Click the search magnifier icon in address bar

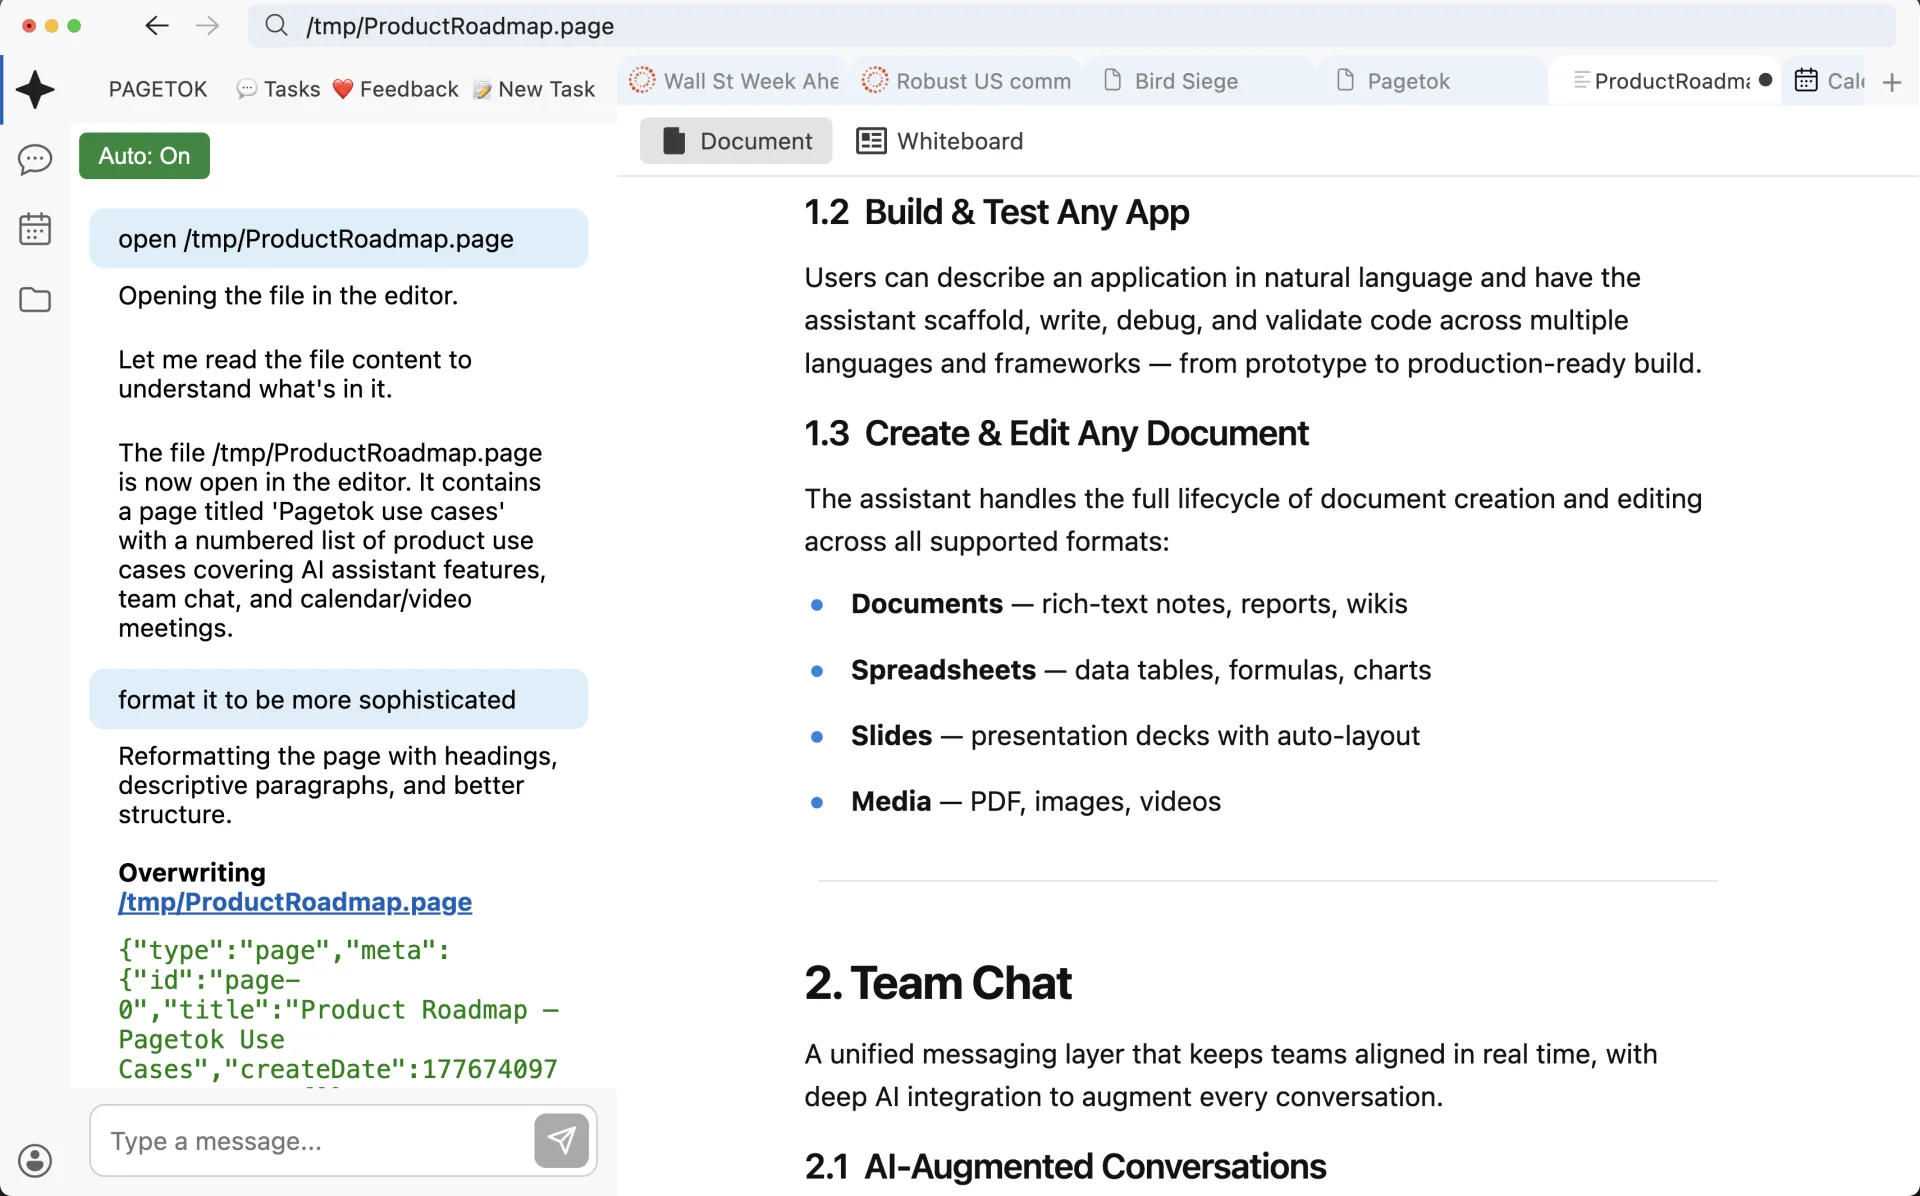(x=277, y=26)
